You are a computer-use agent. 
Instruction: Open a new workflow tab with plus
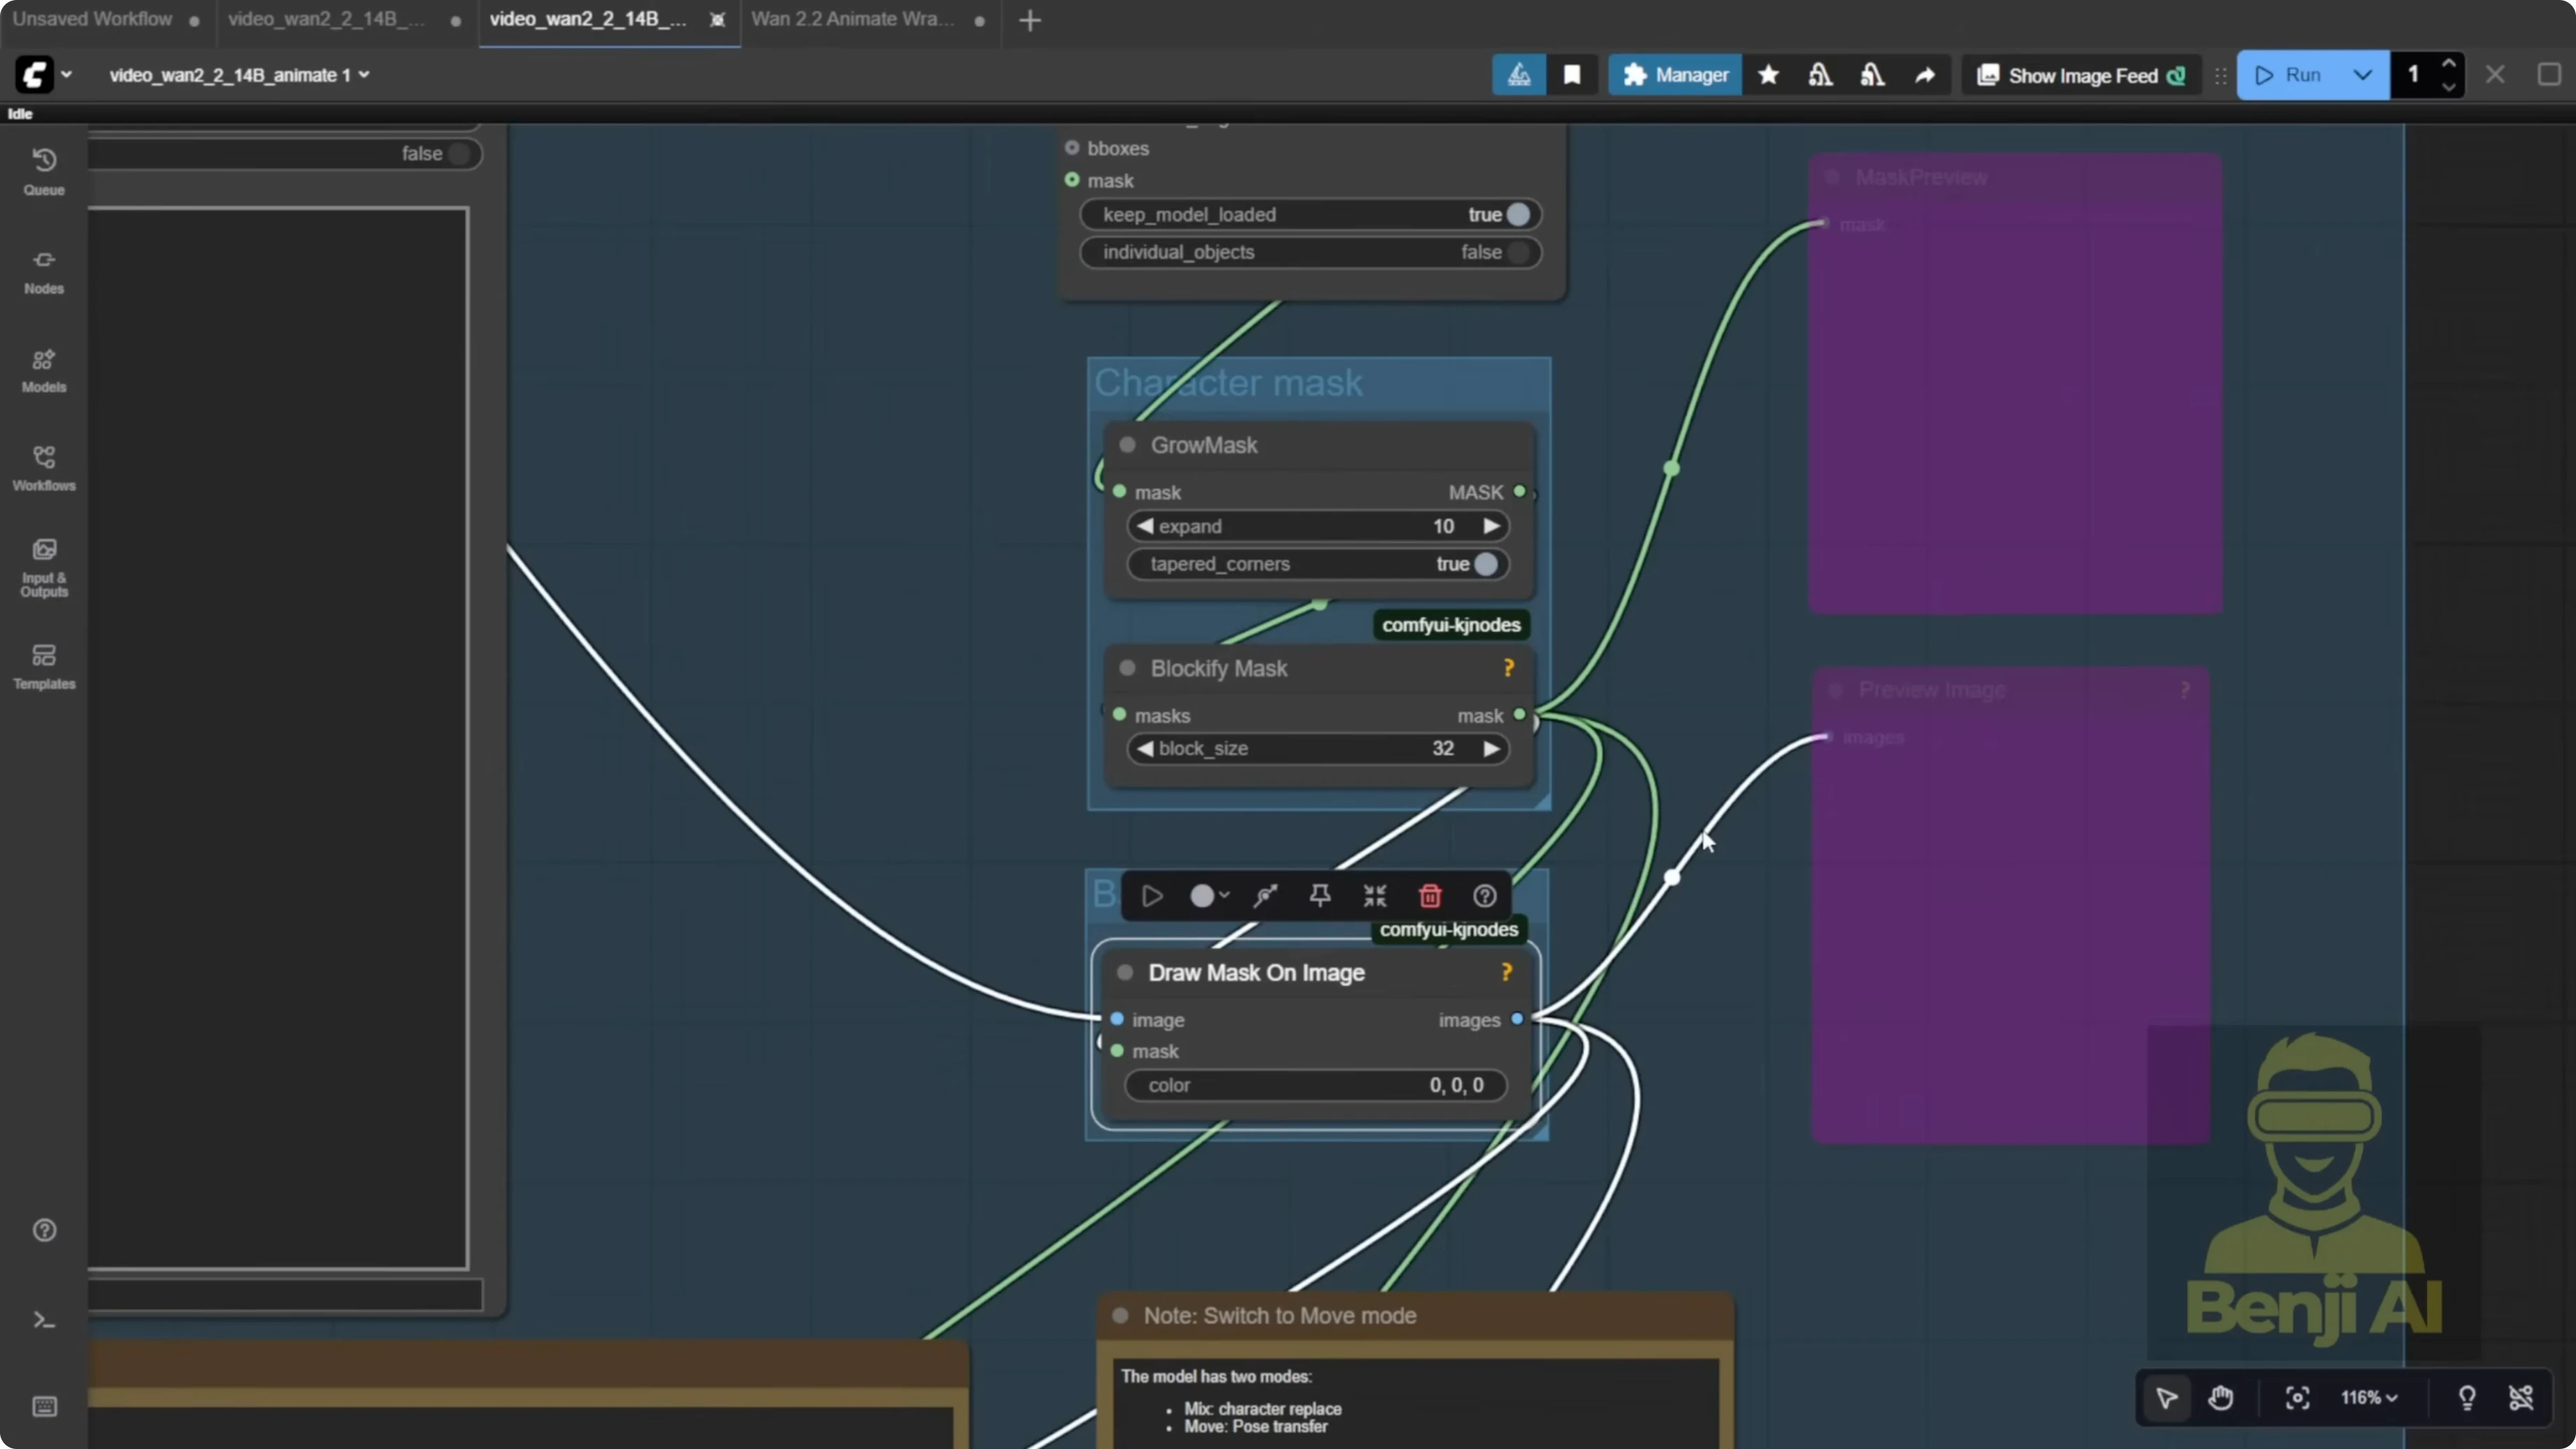1030,20
